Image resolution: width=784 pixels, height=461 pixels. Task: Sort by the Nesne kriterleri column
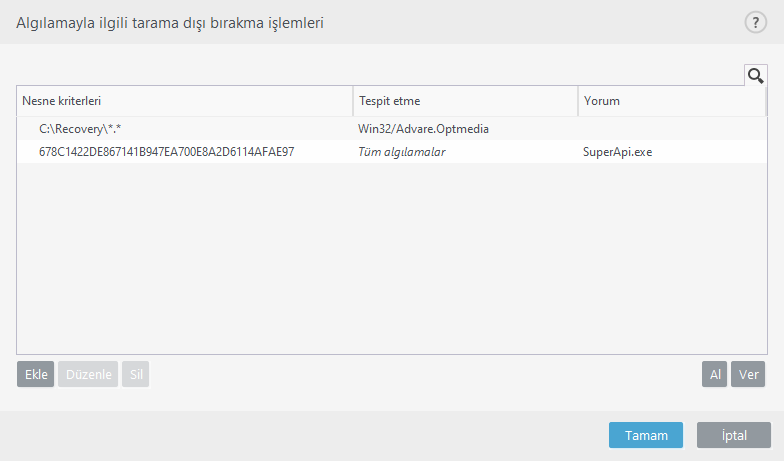pos(184,101)
